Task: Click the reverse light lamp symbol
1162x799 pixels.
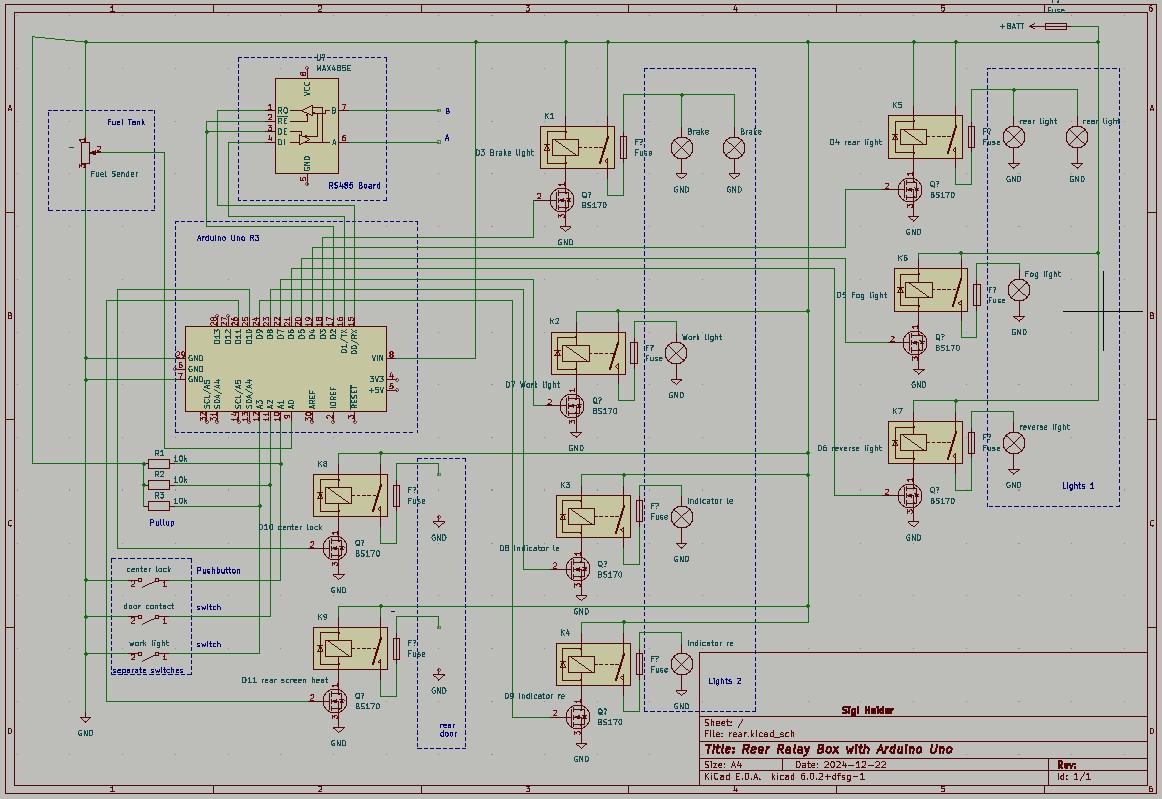Action: click(1013, 443)
